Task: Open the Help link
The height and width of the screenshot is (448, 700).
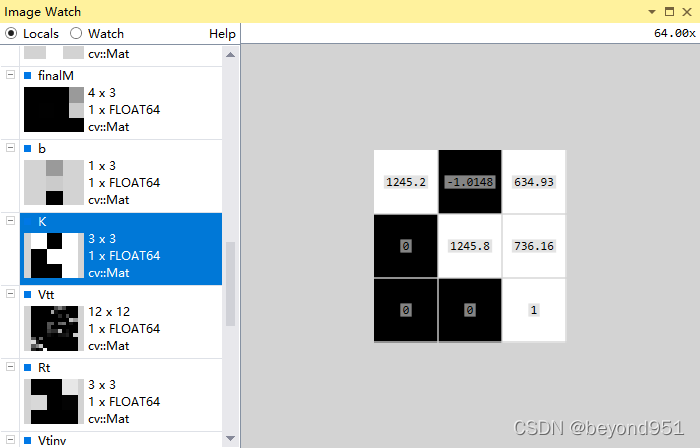Action: point(222,34)
